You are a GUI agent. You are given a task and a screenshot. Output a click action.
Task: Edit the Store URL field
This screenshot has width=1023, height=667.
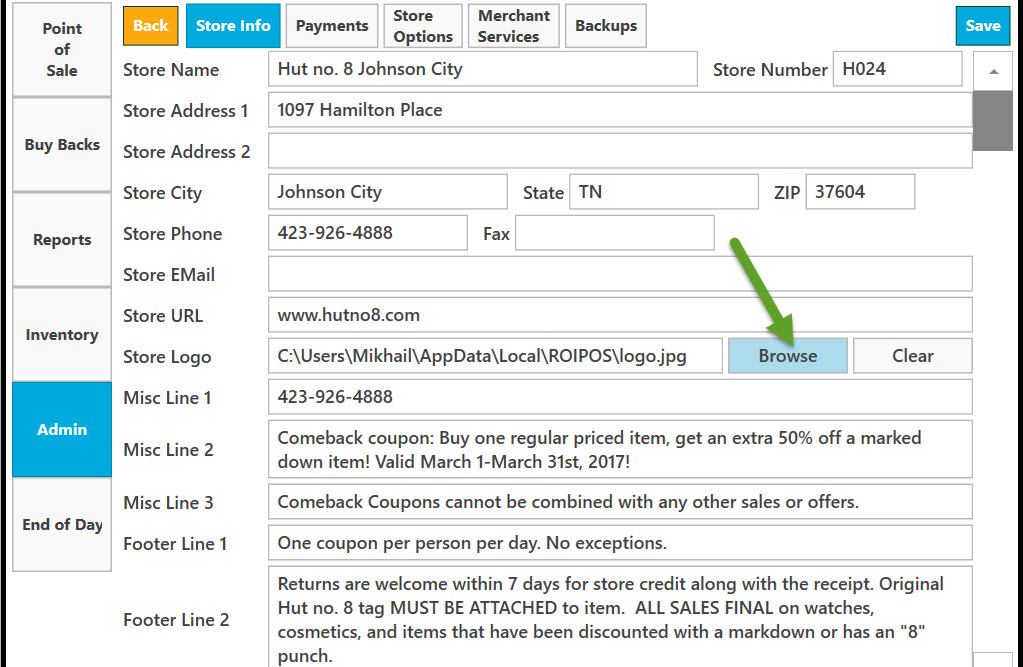click(620, 315)
